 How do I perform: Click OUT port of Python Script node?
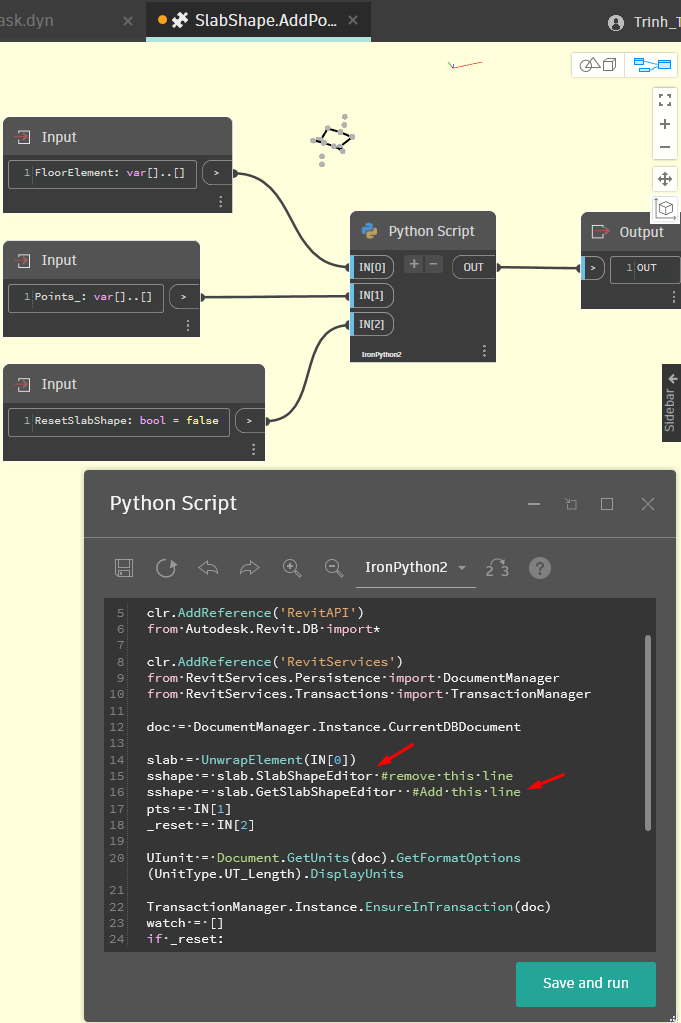(x=474, y=267)
